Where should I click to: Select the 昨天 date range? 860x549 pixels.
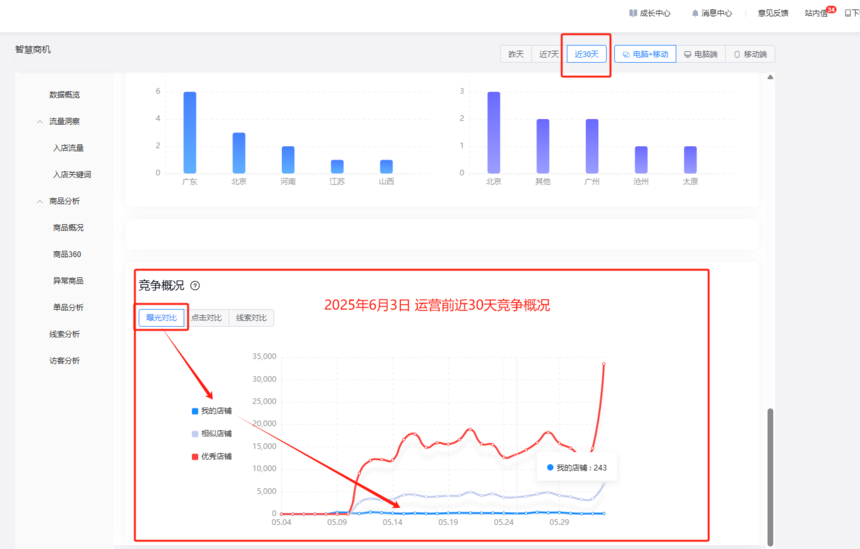[516, 54]
